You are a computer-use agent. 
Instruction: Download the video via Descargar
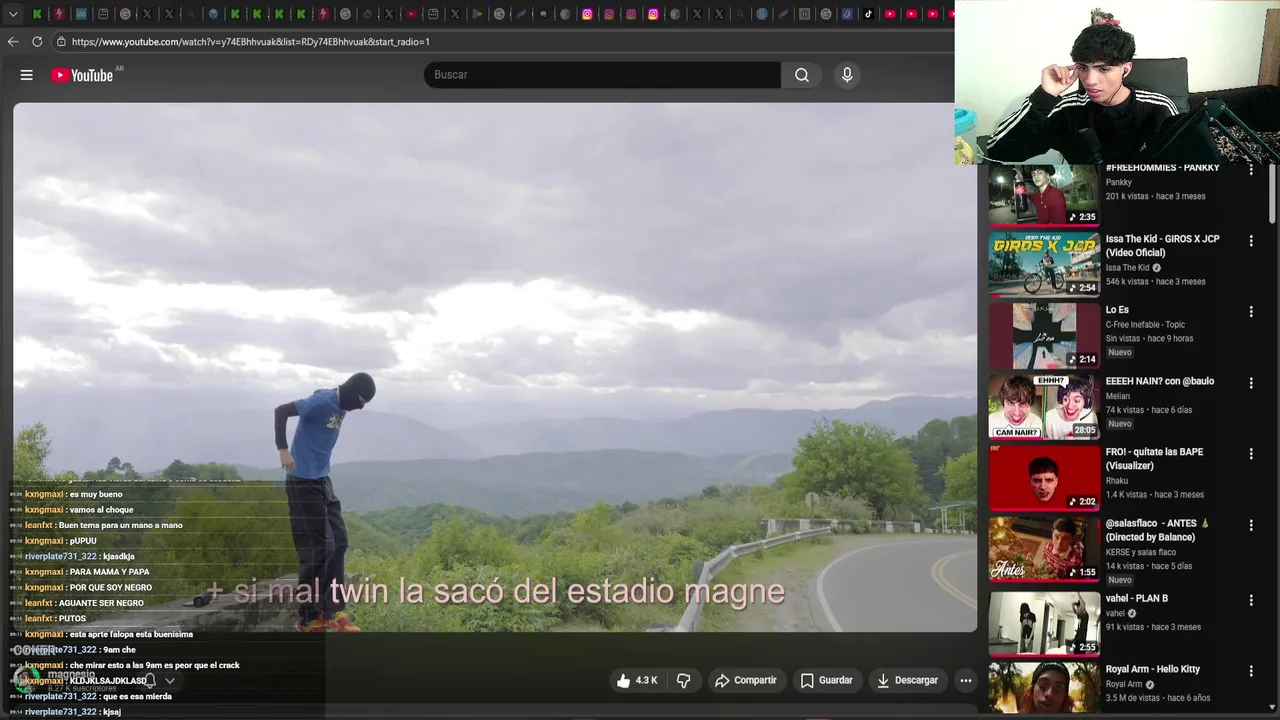(x=907, y=680)
